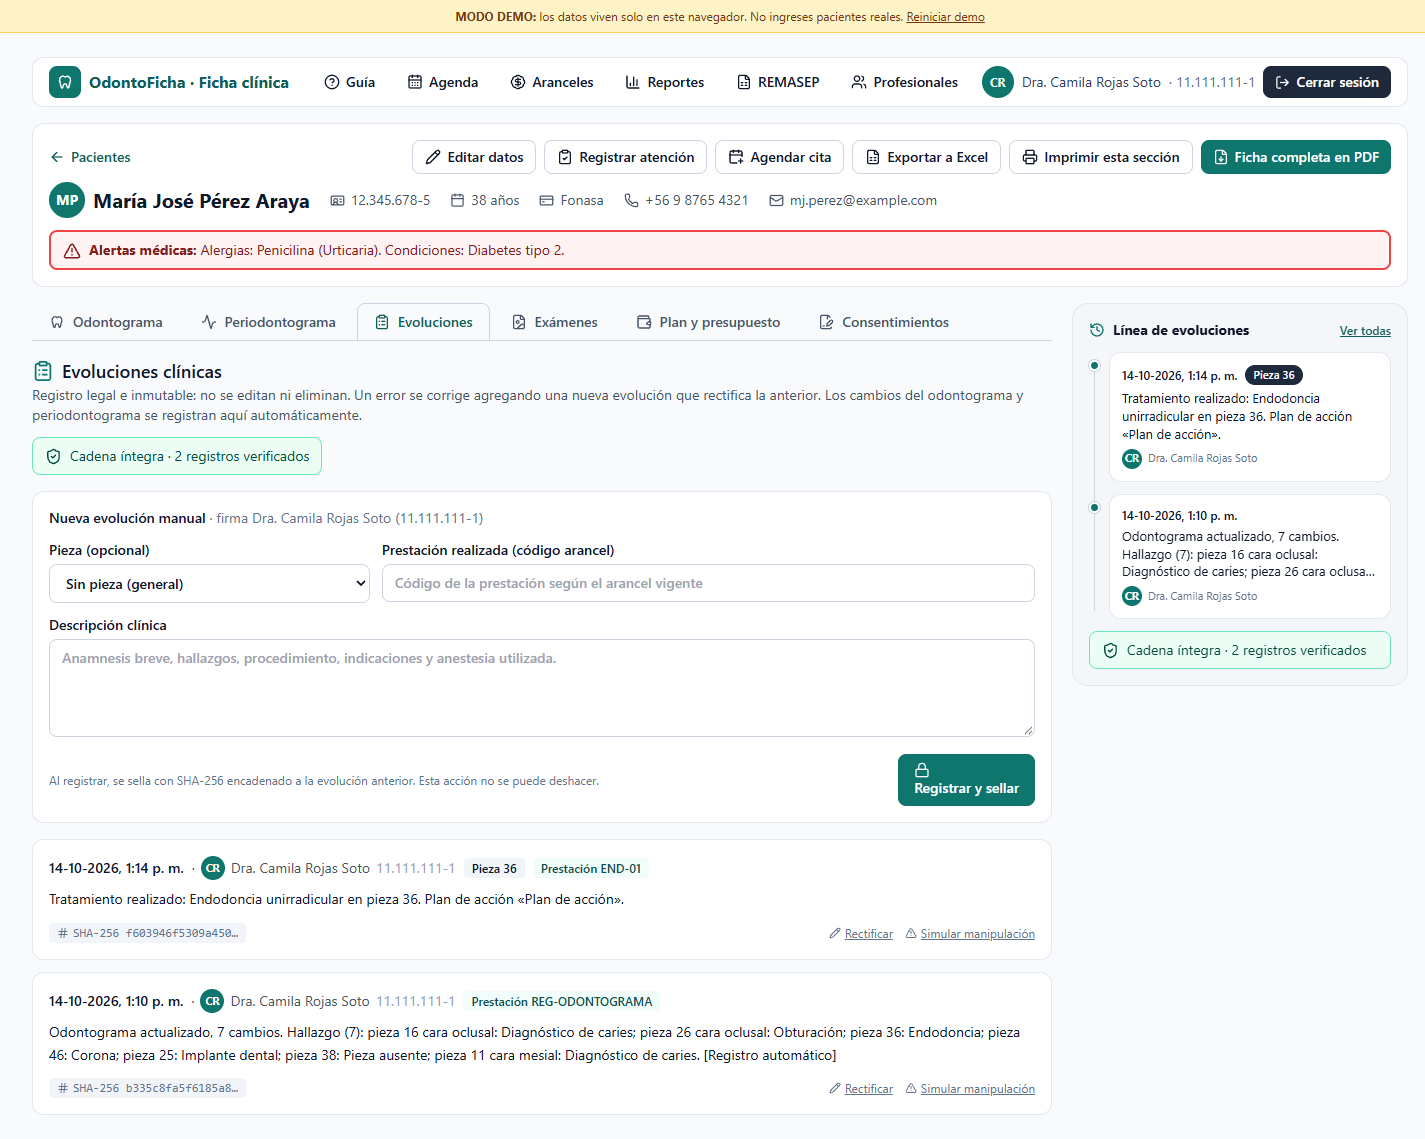Click the clipboard icon beside Evoluciones clínicas heading

[43, 371]
